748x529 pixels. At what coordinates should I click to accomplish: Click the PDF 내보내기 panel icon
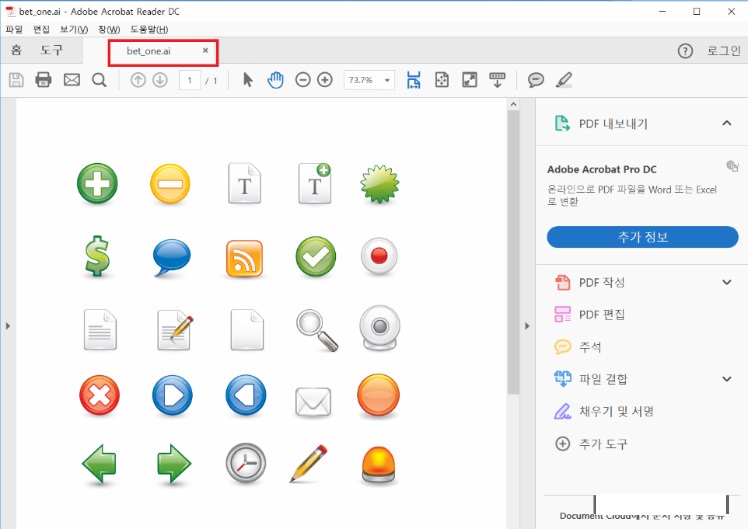coord(562,124)
